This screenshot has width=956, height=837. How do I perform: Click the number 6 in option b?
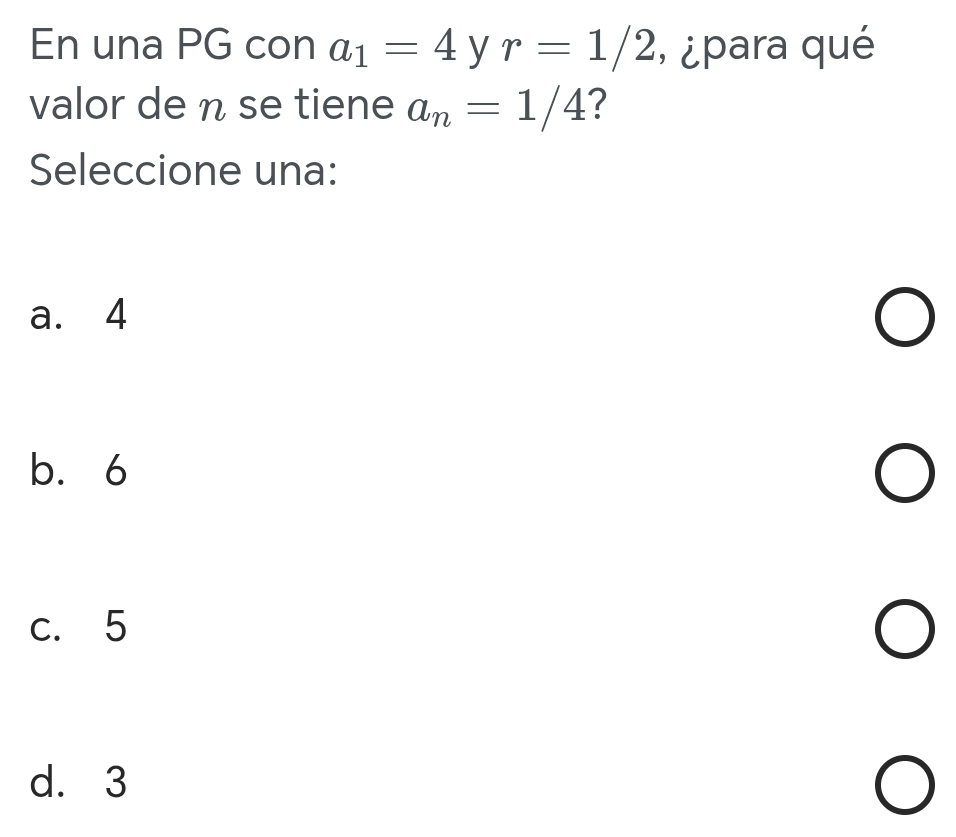pos(116,472)
